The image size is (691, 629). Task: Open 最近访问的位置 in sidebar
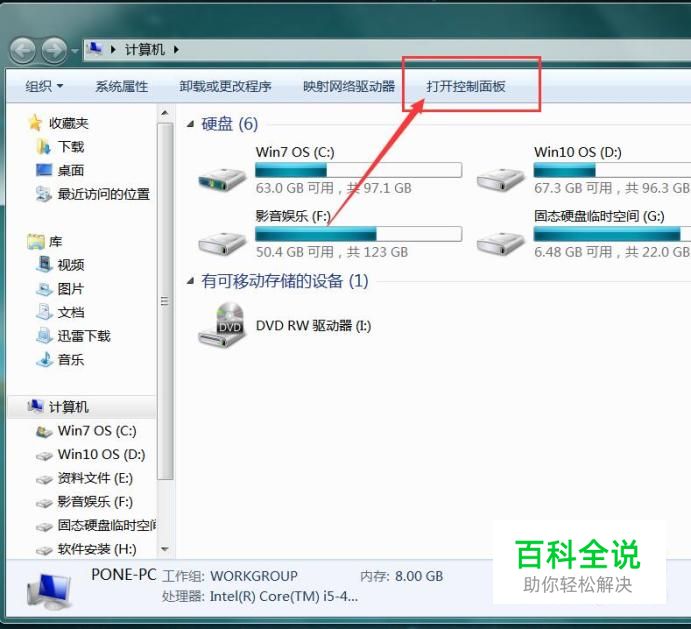[104, 194]
